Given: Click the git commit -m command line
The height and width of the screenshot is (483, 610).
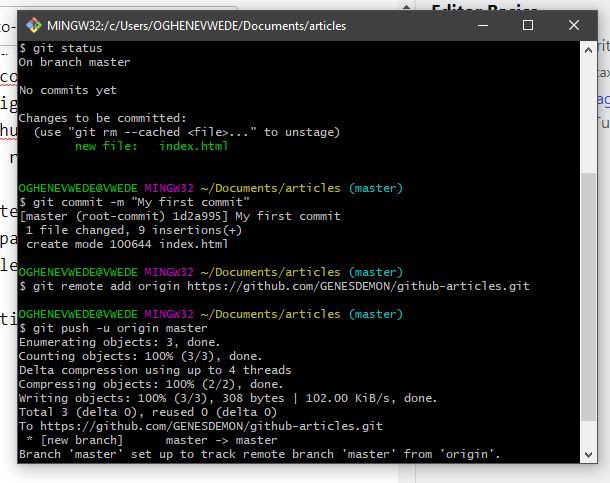Looking at the screenshot, I should (x=134, y=202).
